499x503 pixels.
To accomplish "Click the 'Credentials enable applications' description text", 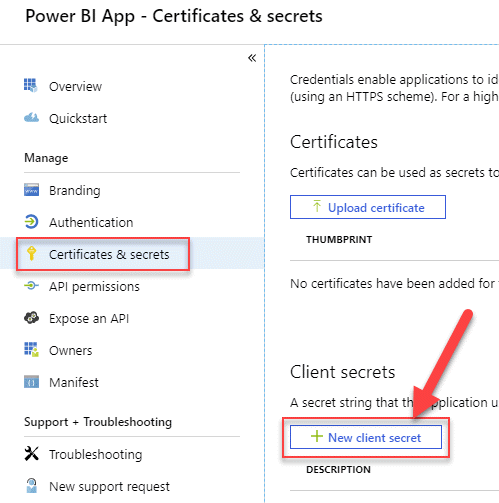I will (394, 88).
